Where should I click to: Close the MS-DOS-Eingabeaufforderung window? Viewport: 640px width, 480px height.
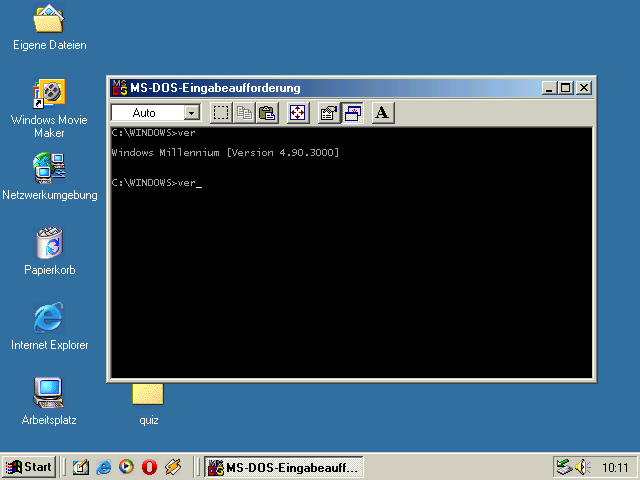point(584,88)
